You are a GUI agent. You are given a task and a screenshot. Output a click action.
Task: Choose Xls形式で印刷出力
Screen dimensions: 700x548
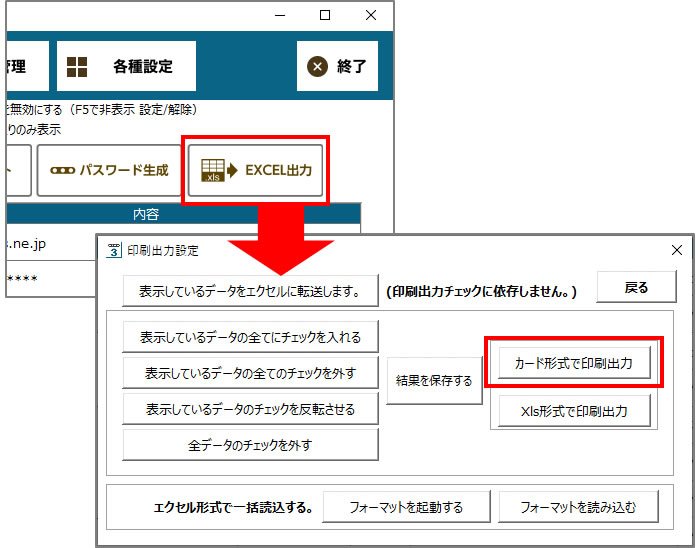click(573, 411)
